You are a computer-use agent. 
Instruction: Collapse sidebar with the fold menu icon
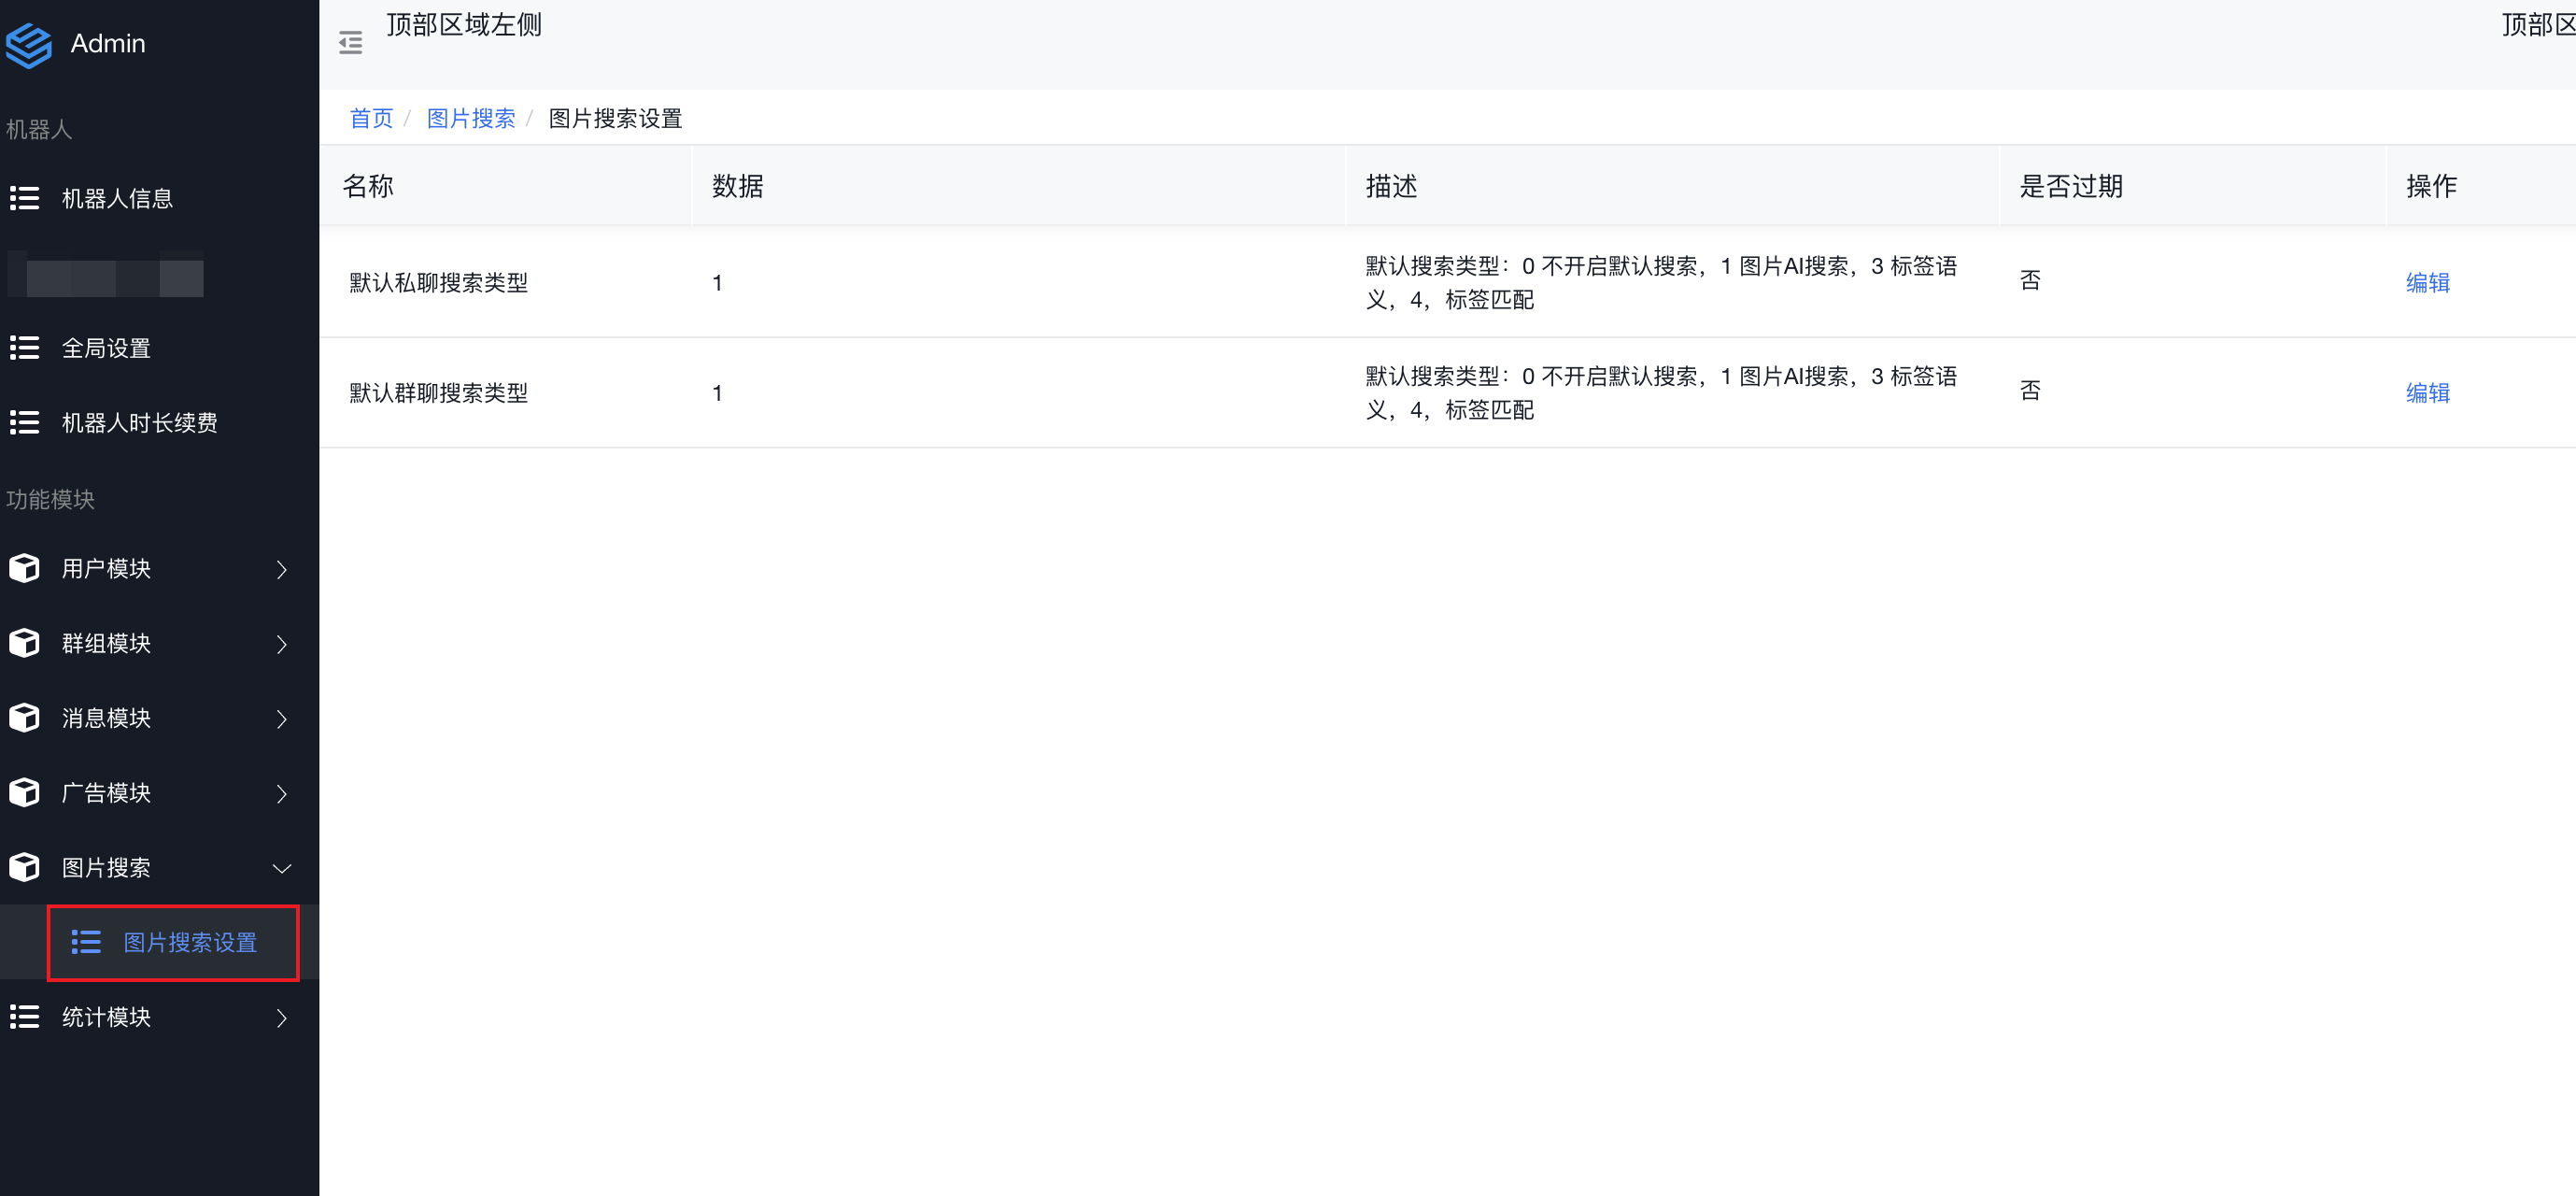pyautogui.click(x=350, y=43)
